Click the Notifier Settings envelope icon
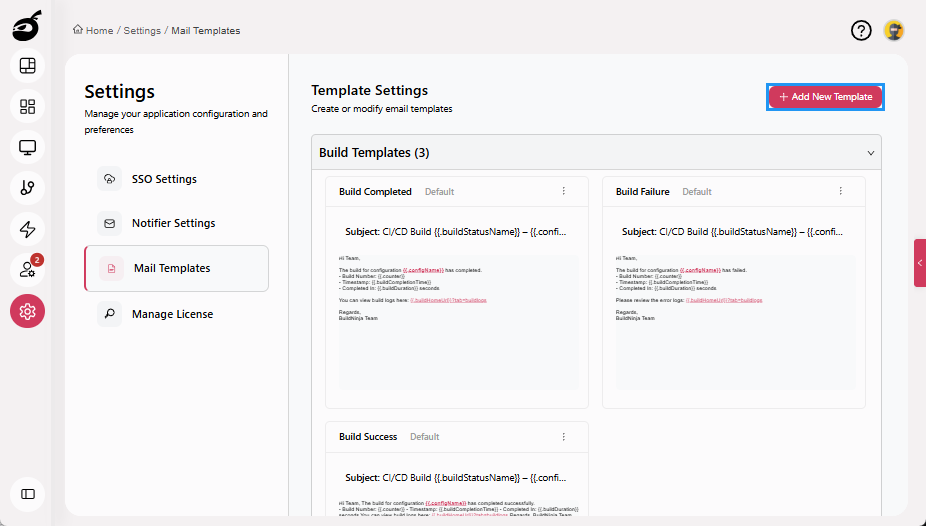 (x=109, y=223)
